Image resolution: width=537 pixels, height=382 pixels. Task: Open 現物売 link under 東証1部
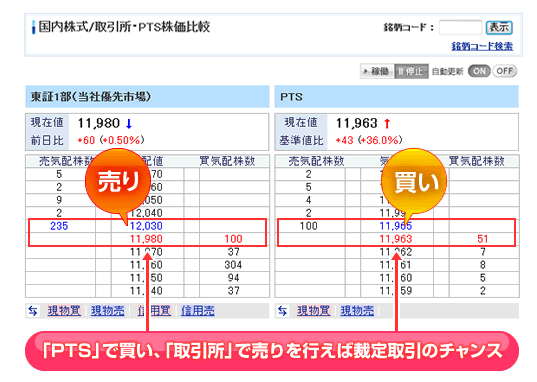(108, 311)
